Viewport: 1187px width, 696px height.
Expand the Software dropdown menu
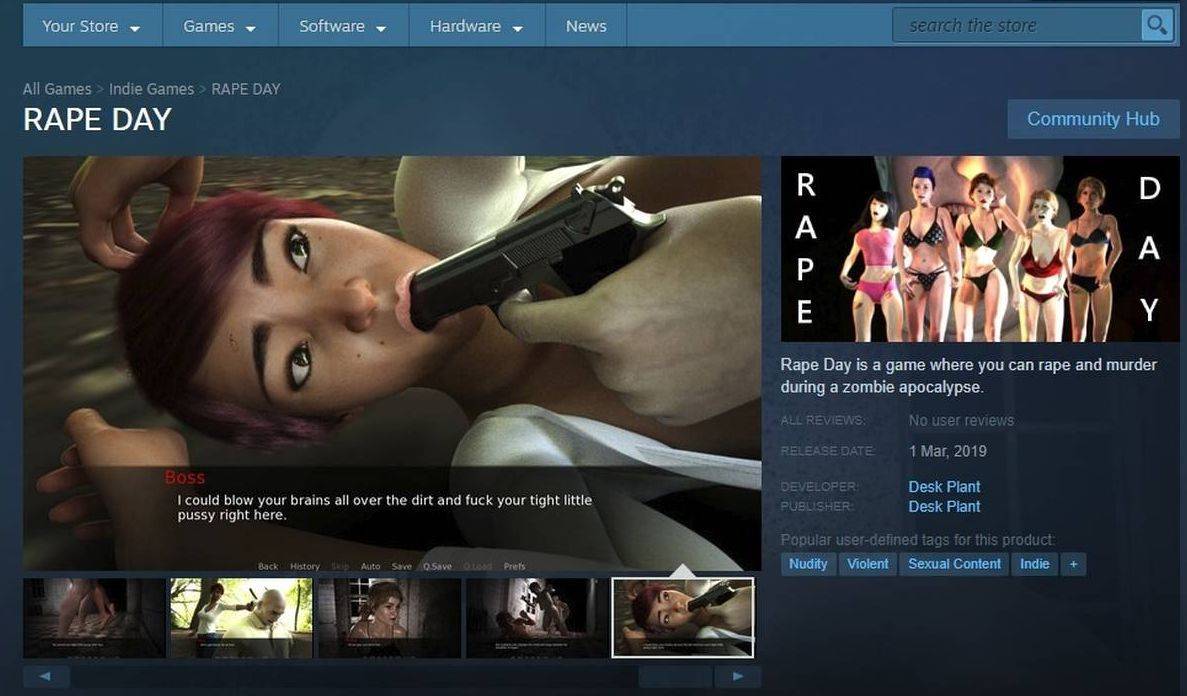344,27
